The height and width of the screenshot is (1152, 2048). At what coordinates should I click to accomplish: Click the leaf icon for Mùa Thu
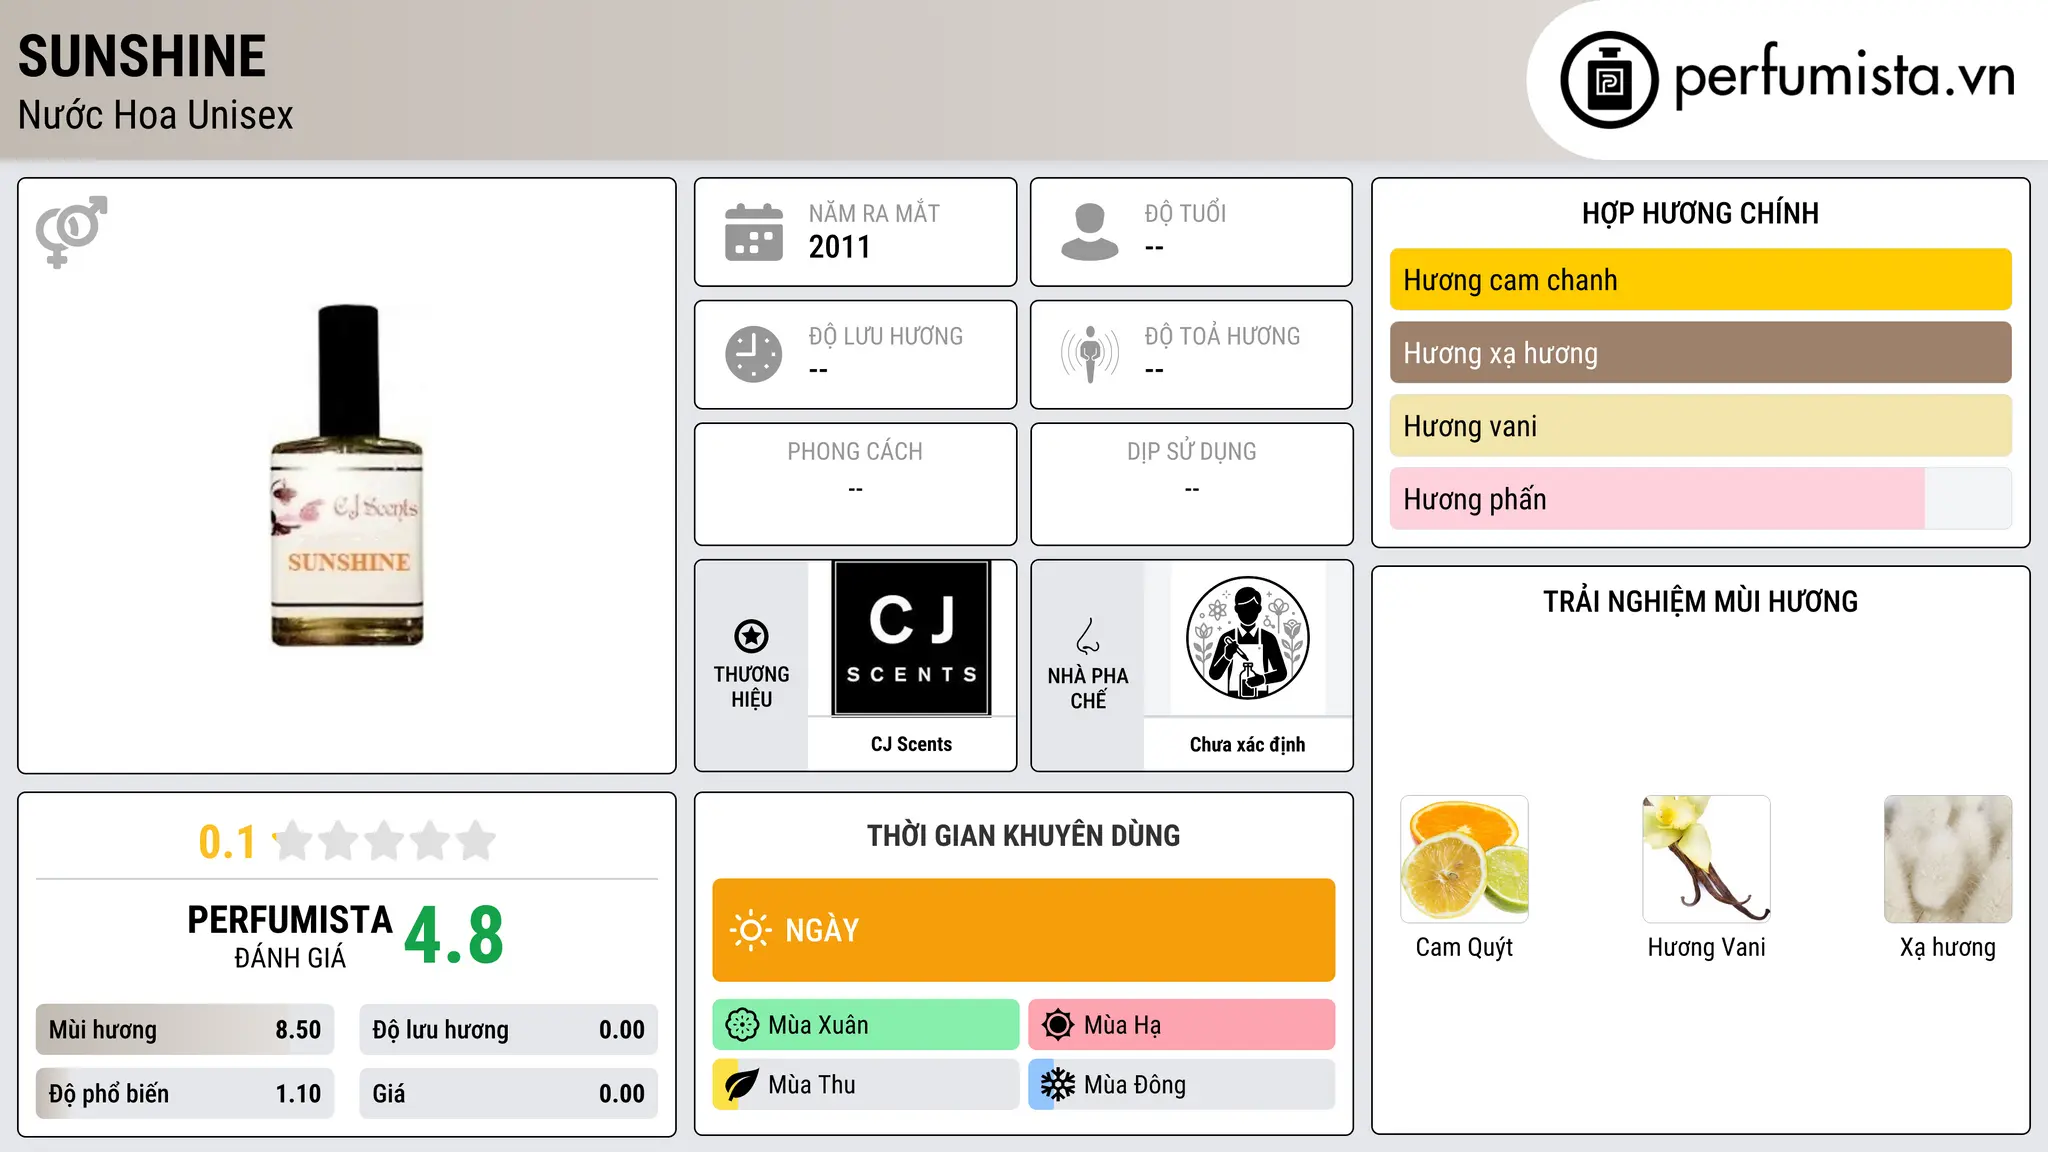click(742, 1085)
